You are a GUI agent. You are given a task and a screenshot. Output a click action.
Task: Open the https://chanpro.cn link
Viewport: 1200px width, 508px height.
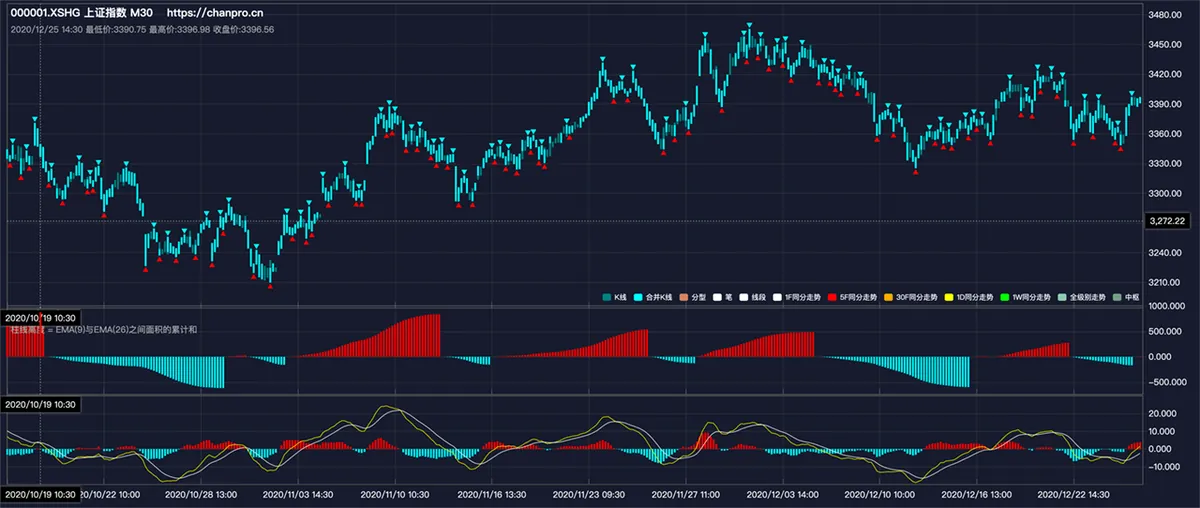215,14
